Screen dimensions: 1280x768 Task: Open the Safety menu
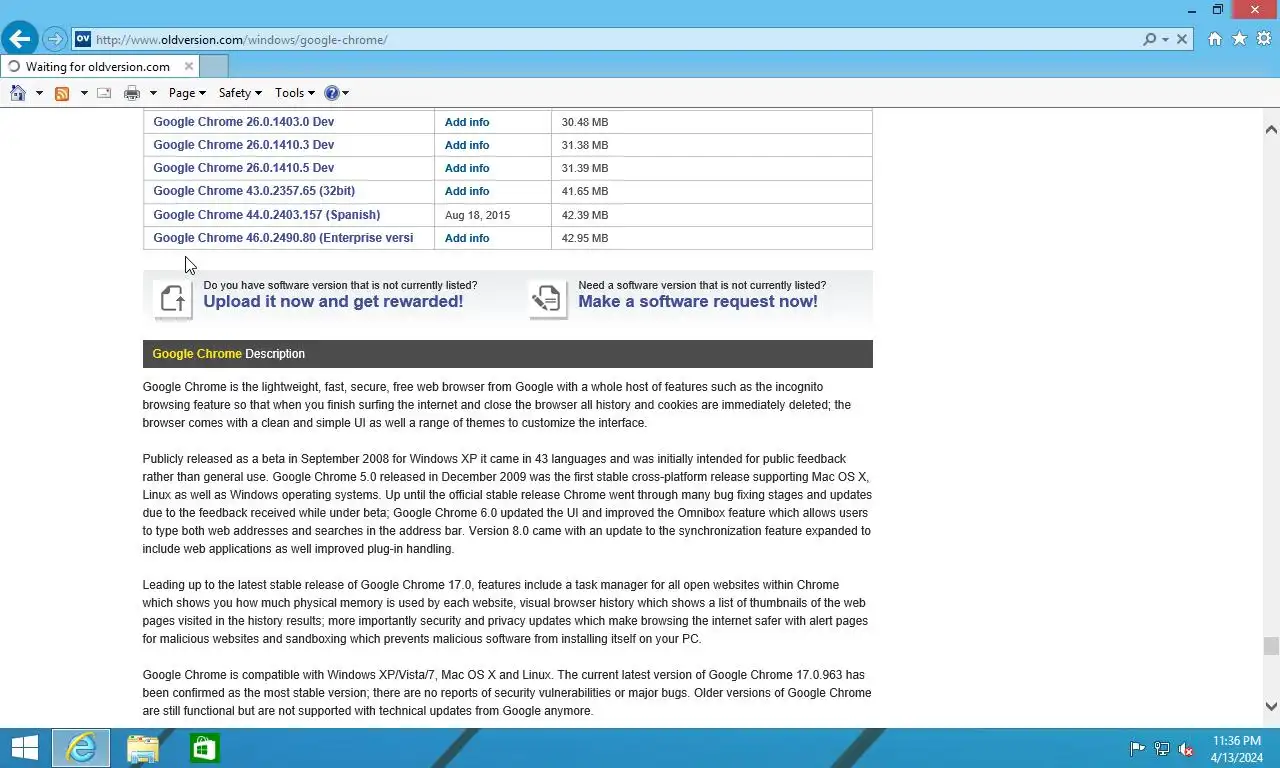click(x=240, y=93)
